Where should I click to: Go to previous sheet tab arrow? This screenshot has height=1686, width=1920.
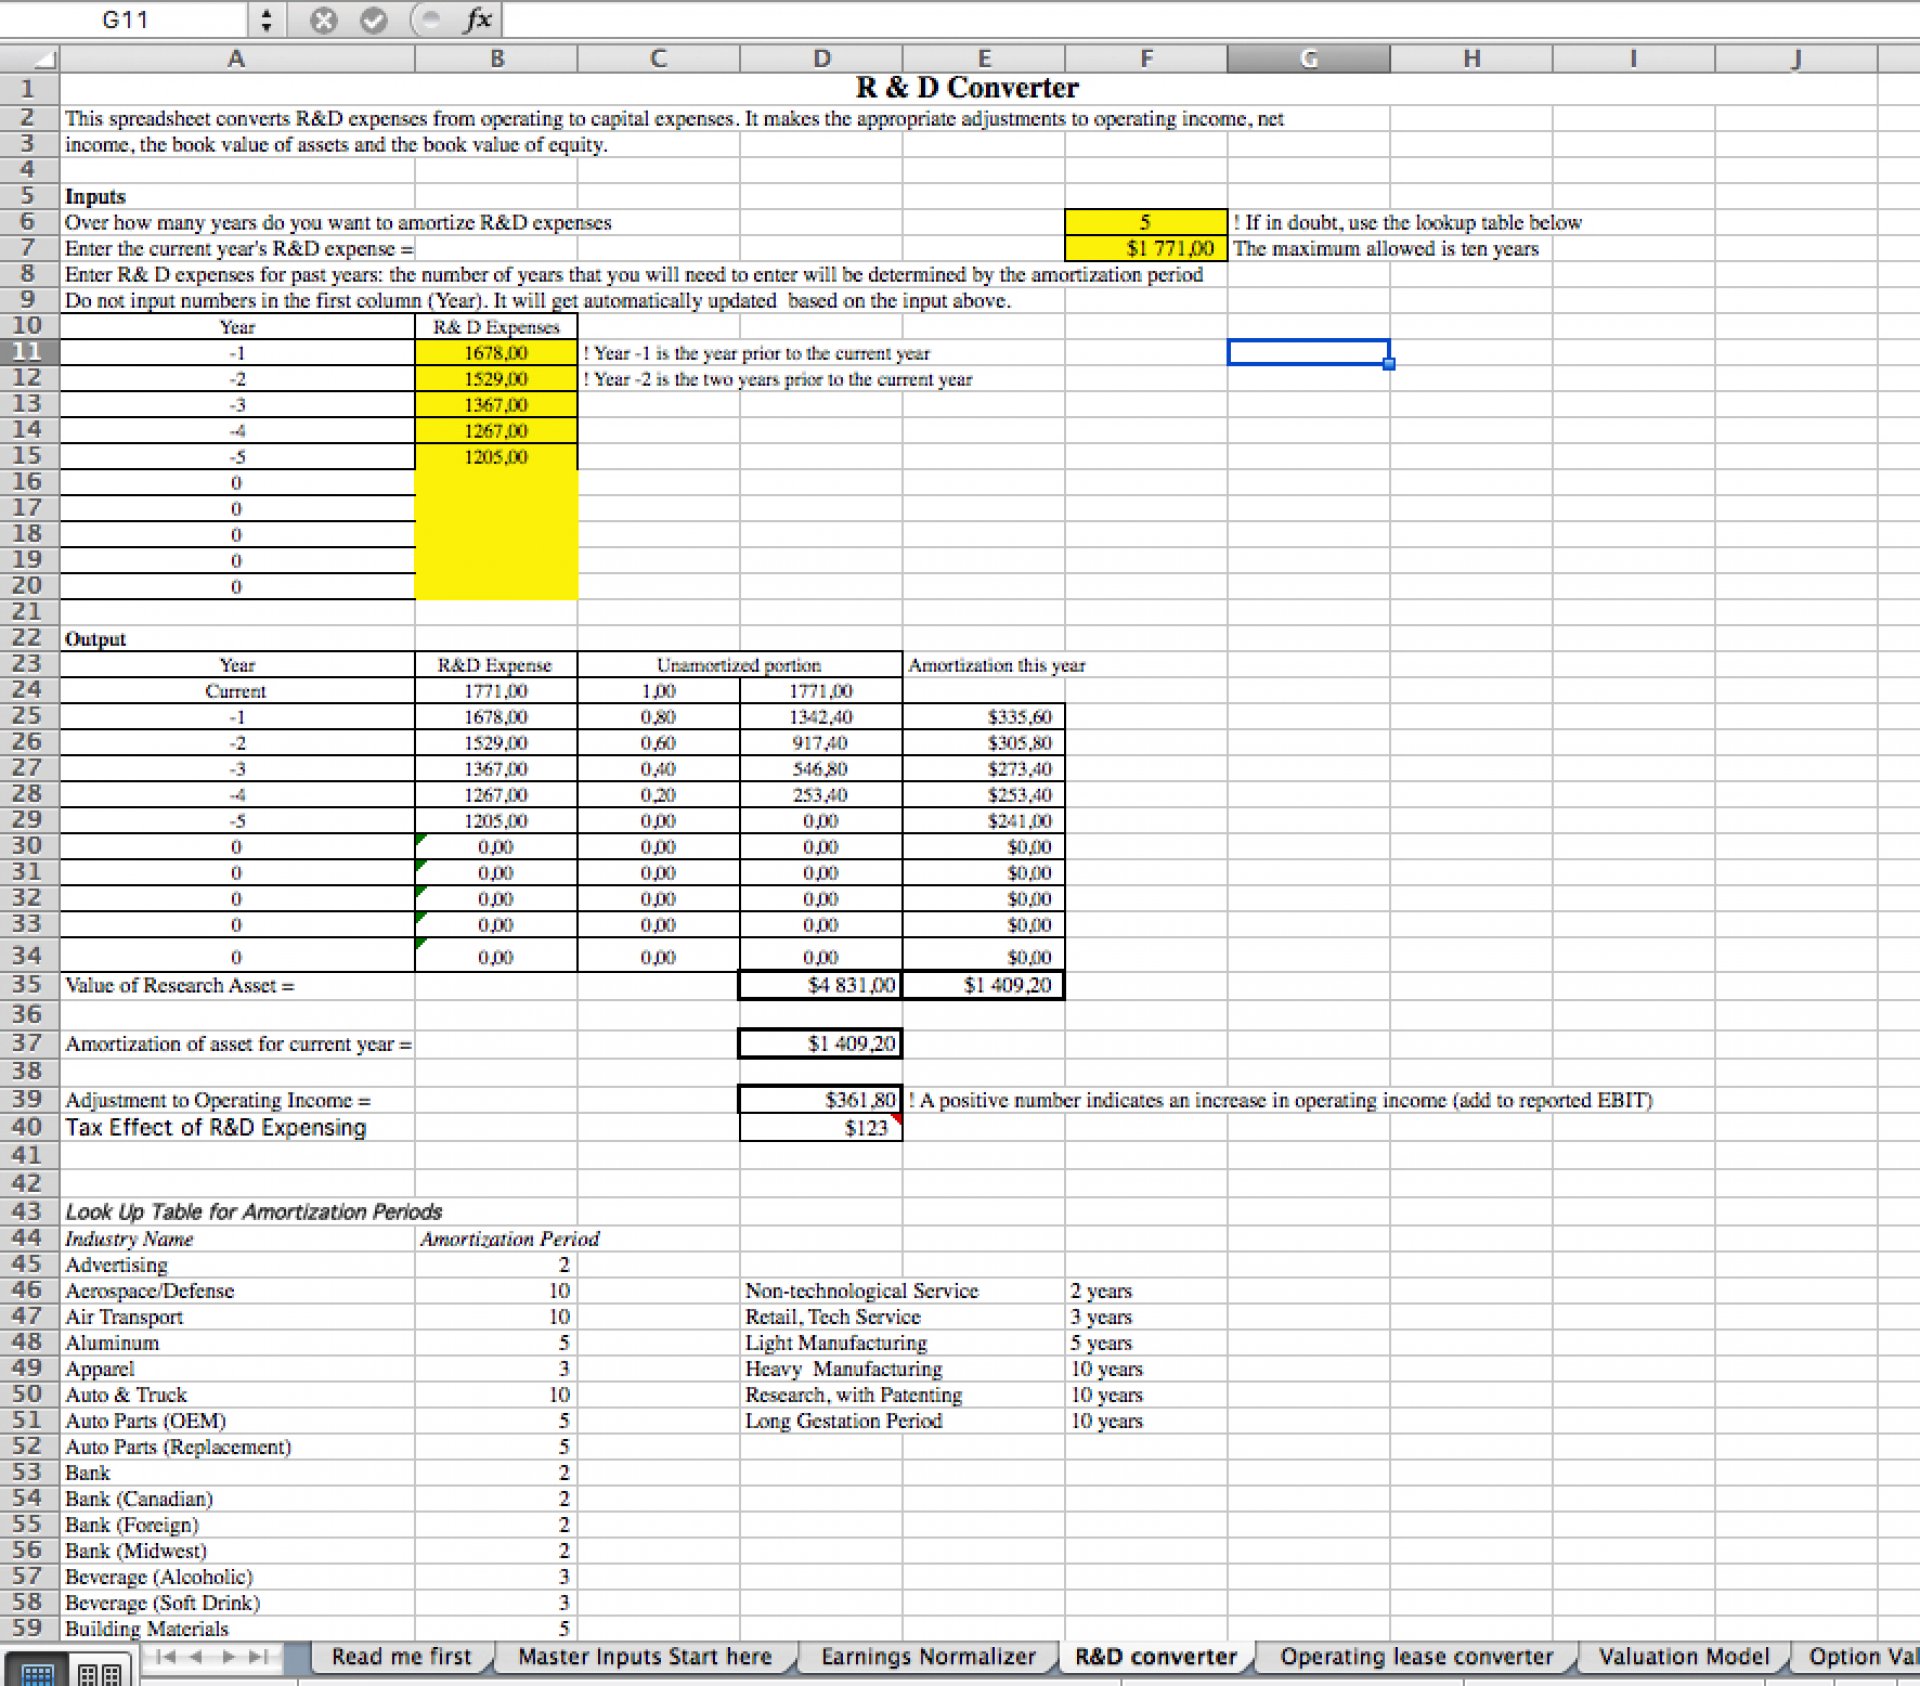(x=197, y=1657)
